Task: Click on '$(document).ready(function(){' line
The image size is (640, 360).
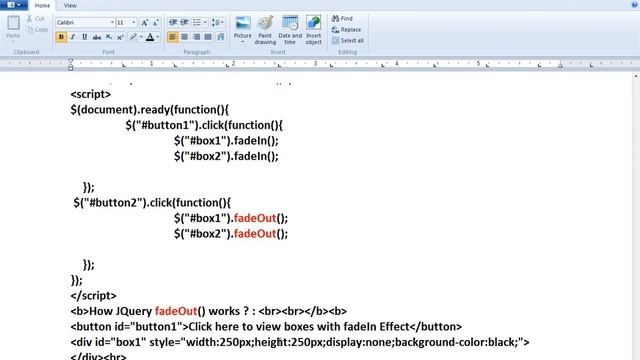Action: [x=150, y=110]
